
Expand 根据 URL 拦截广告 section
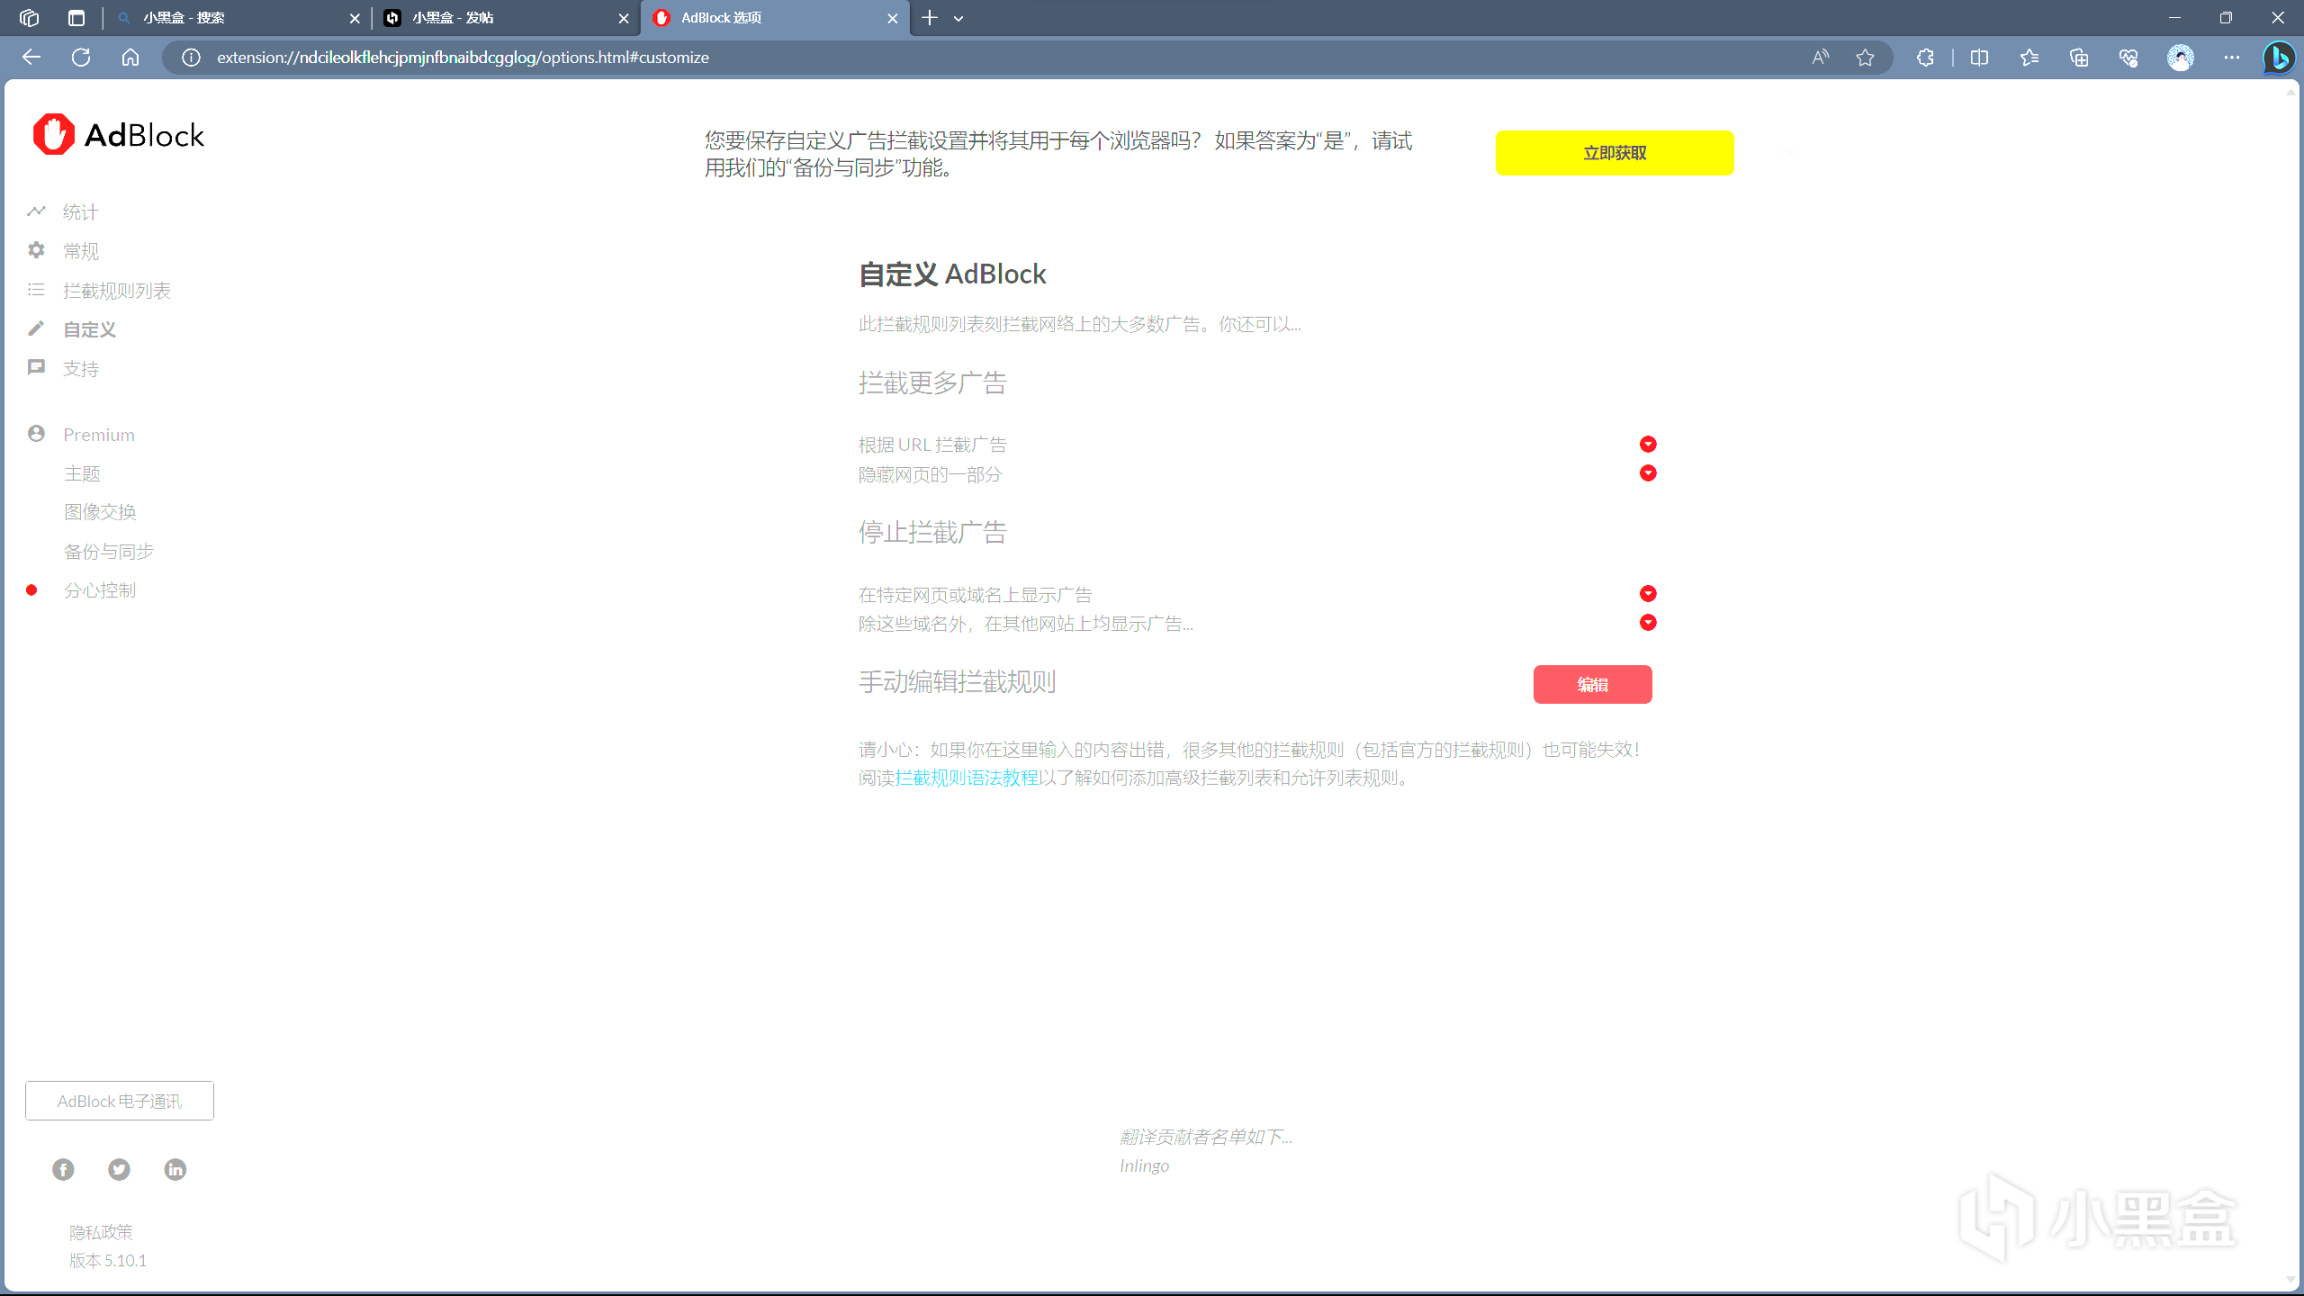pyautogui.click(x=1648, y=444)
